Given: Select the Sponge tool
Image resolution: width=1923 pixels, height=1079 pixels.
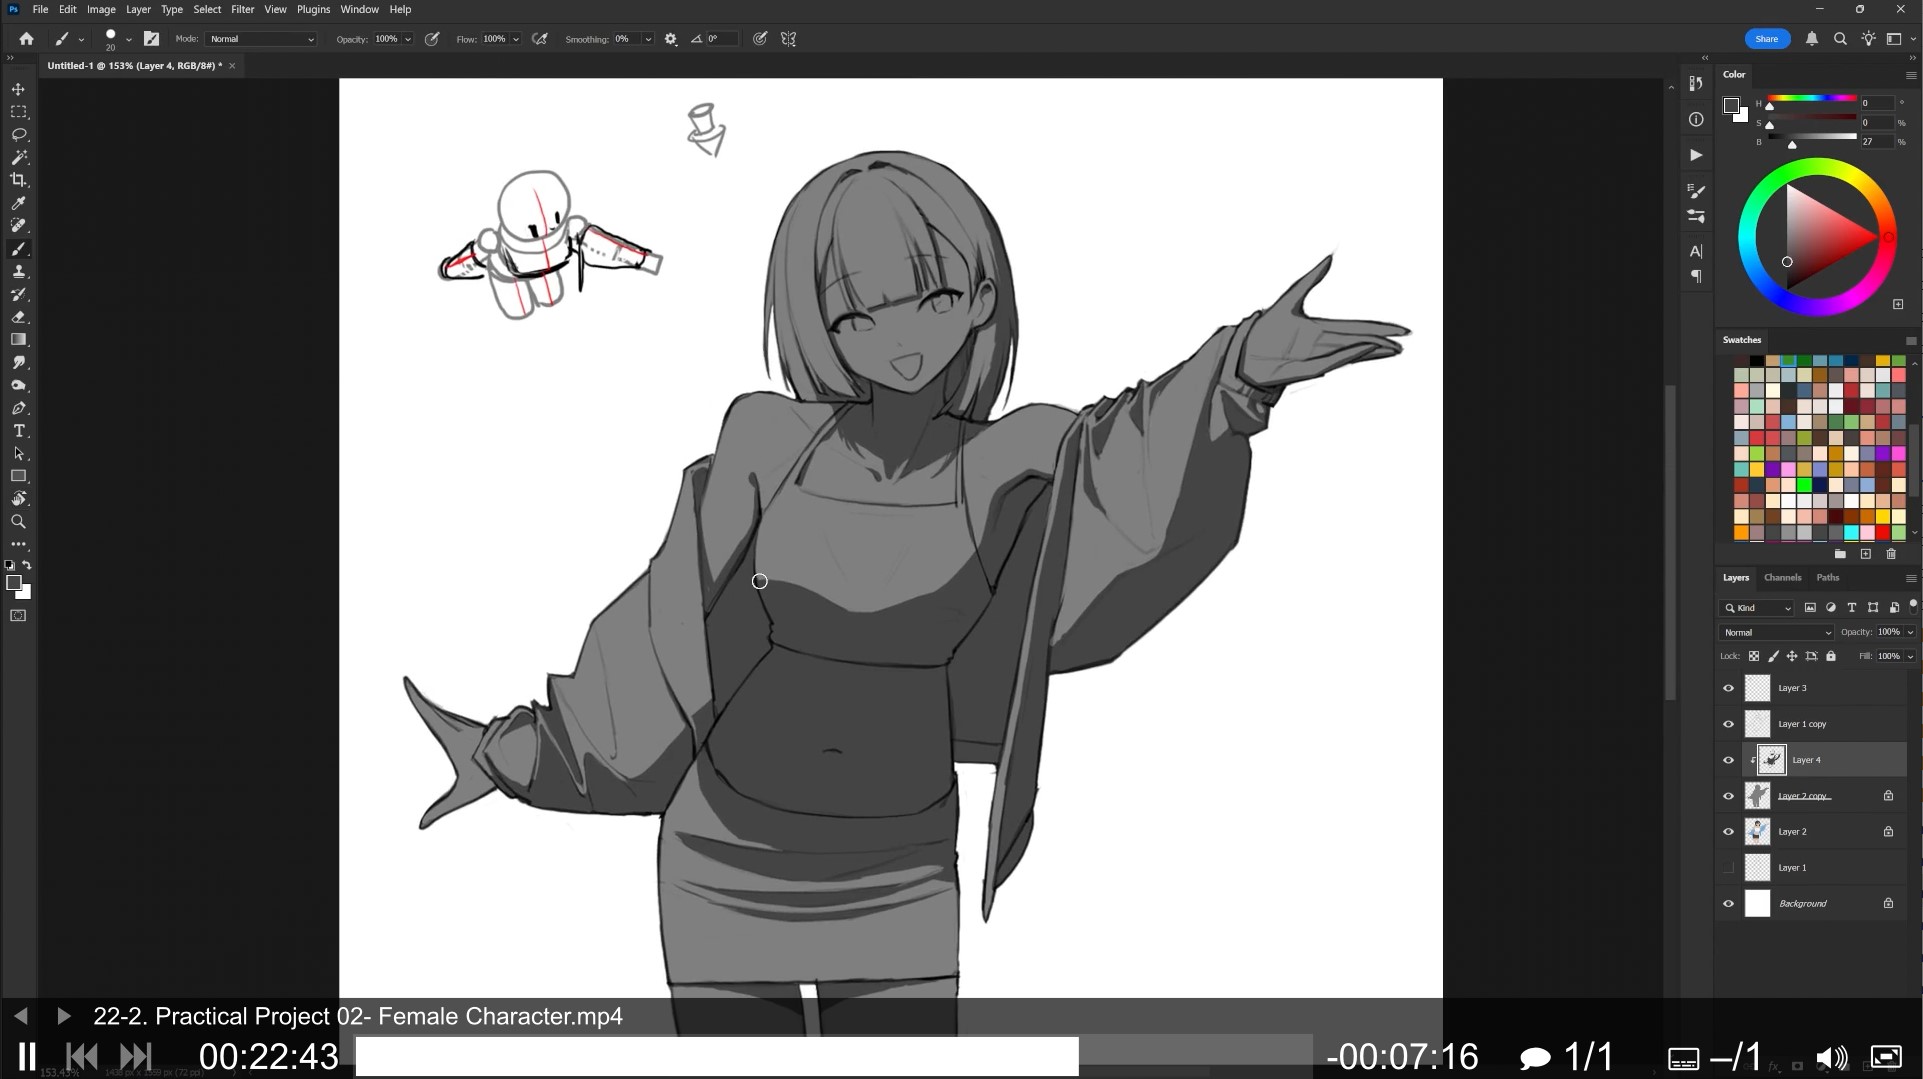Looking at the screenshot, I should (x=18, y=386).
